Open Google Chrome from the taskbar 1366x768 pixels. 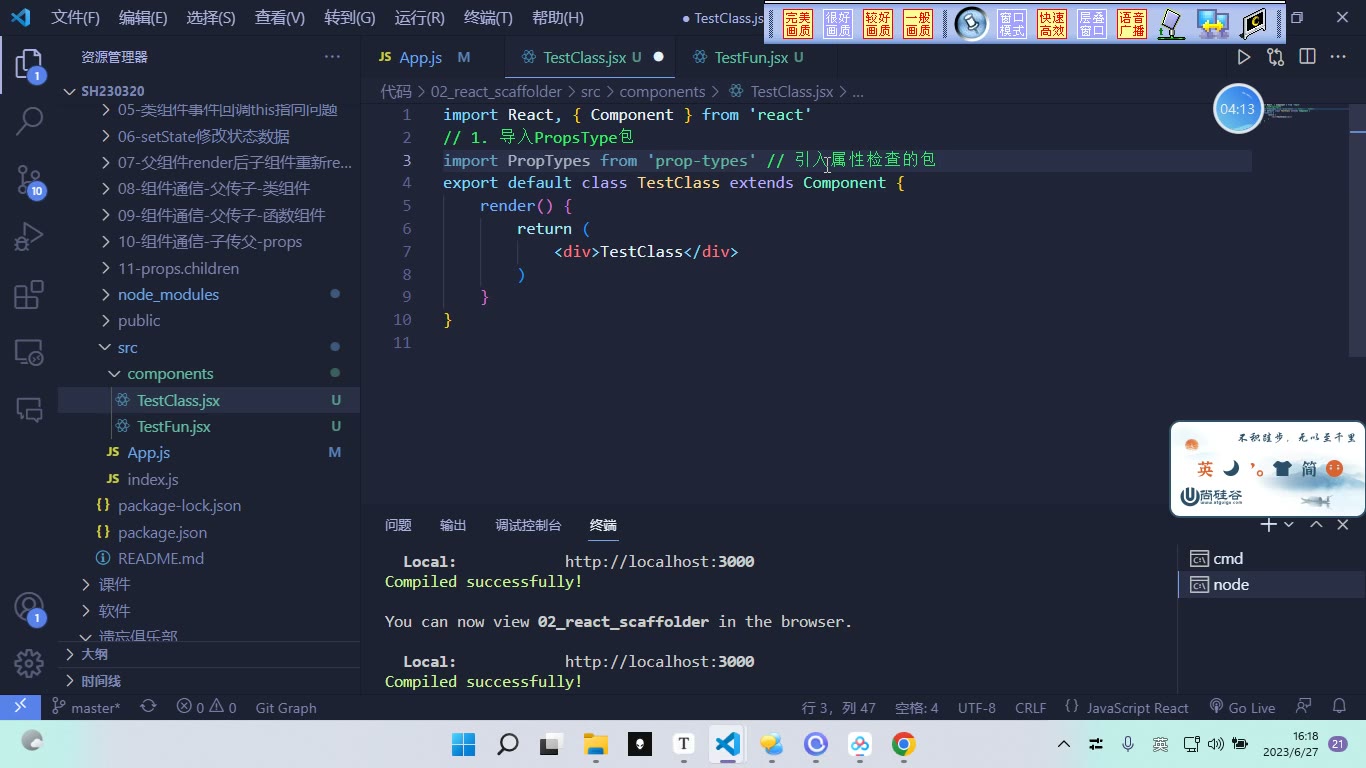pyautogui.click(x=904, y=744)
